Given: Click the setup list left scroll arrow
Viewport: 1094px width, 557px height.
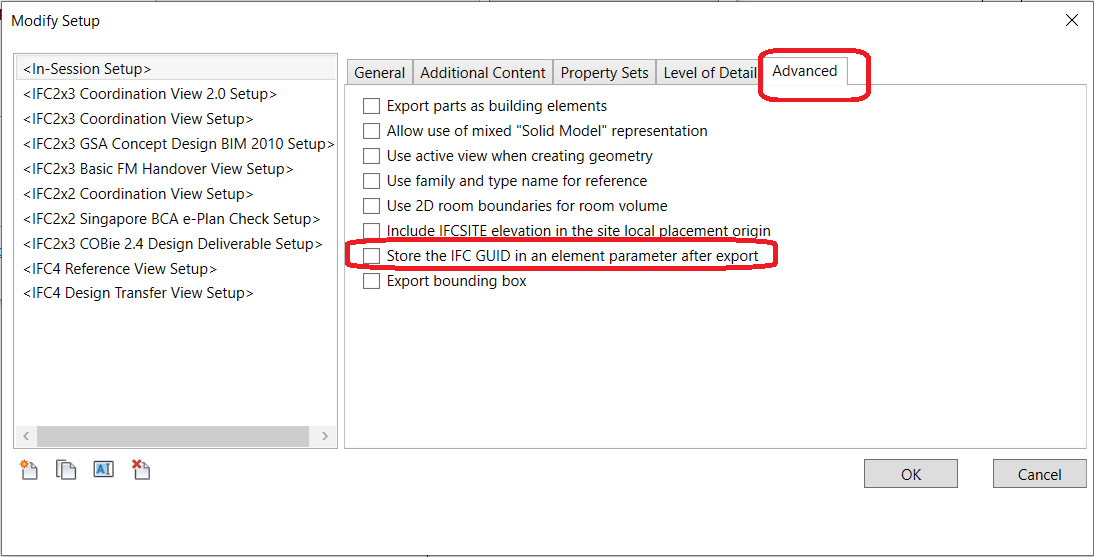Looking at the screenshot, I should point(26,437).
